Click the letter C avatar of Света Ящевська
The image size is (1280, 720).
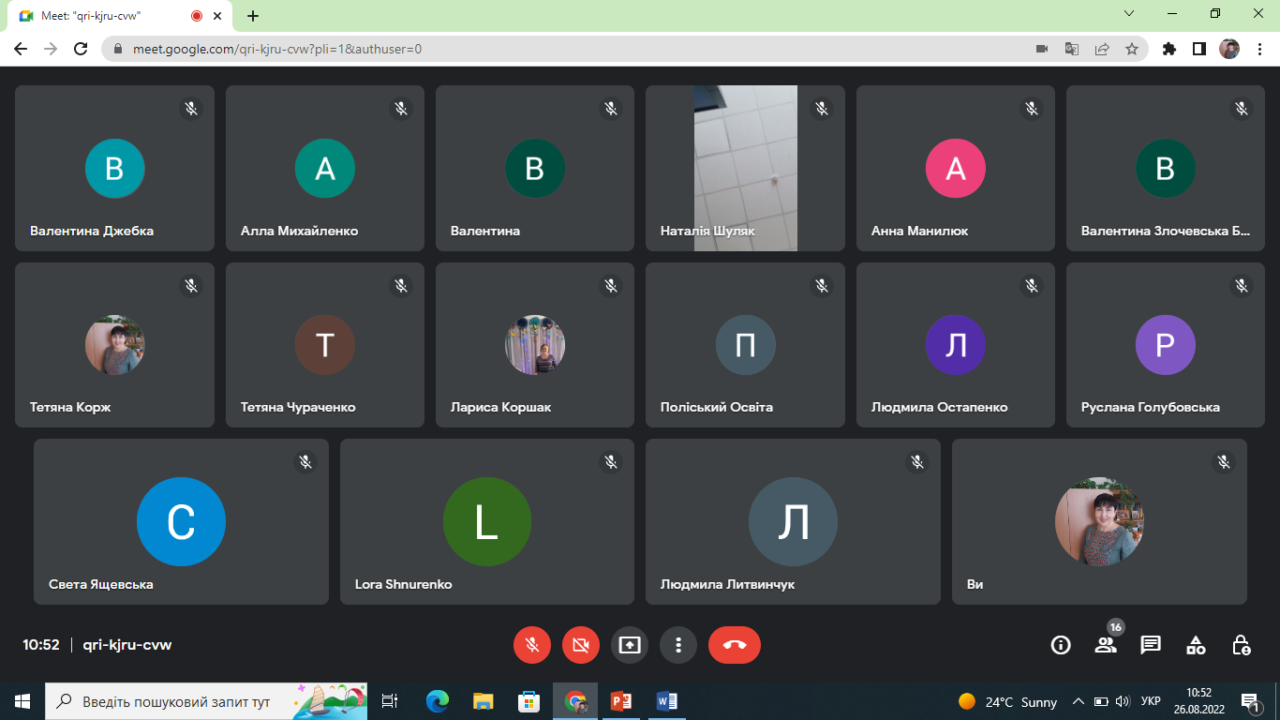pyautogui.click(x=181, y=522)
